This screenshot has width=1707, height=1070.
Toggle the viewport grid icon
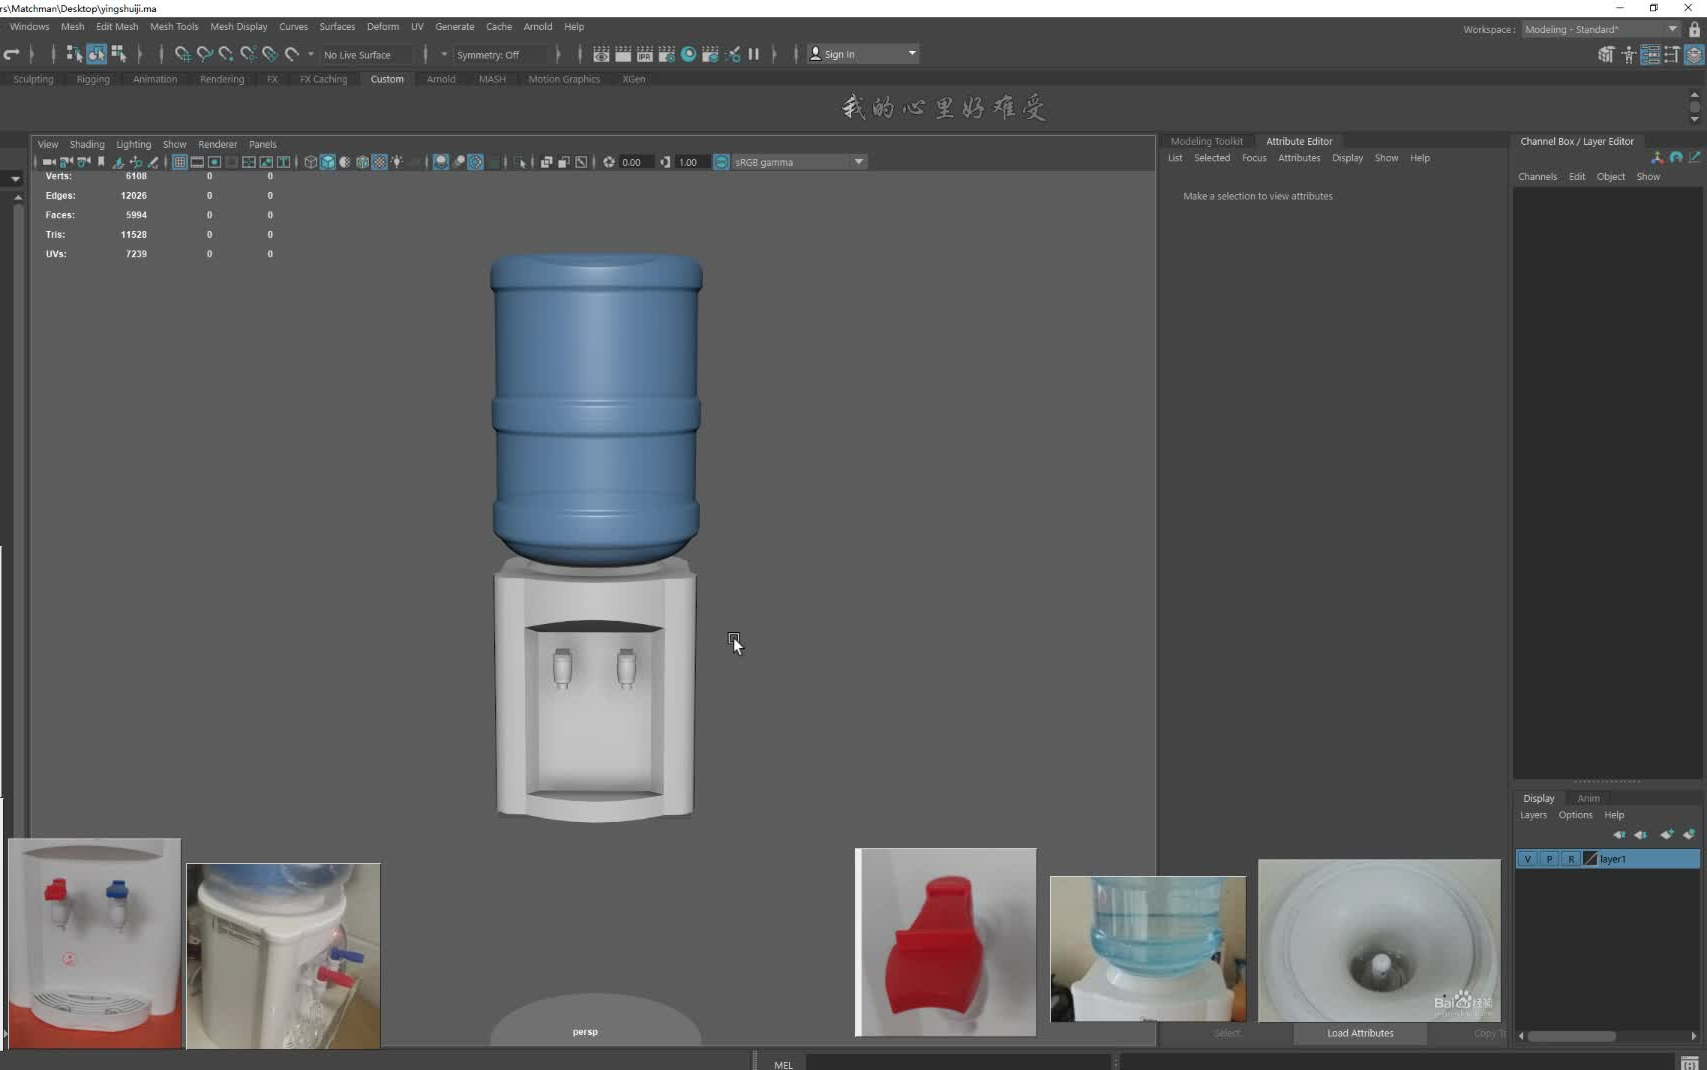click(179, 162)
